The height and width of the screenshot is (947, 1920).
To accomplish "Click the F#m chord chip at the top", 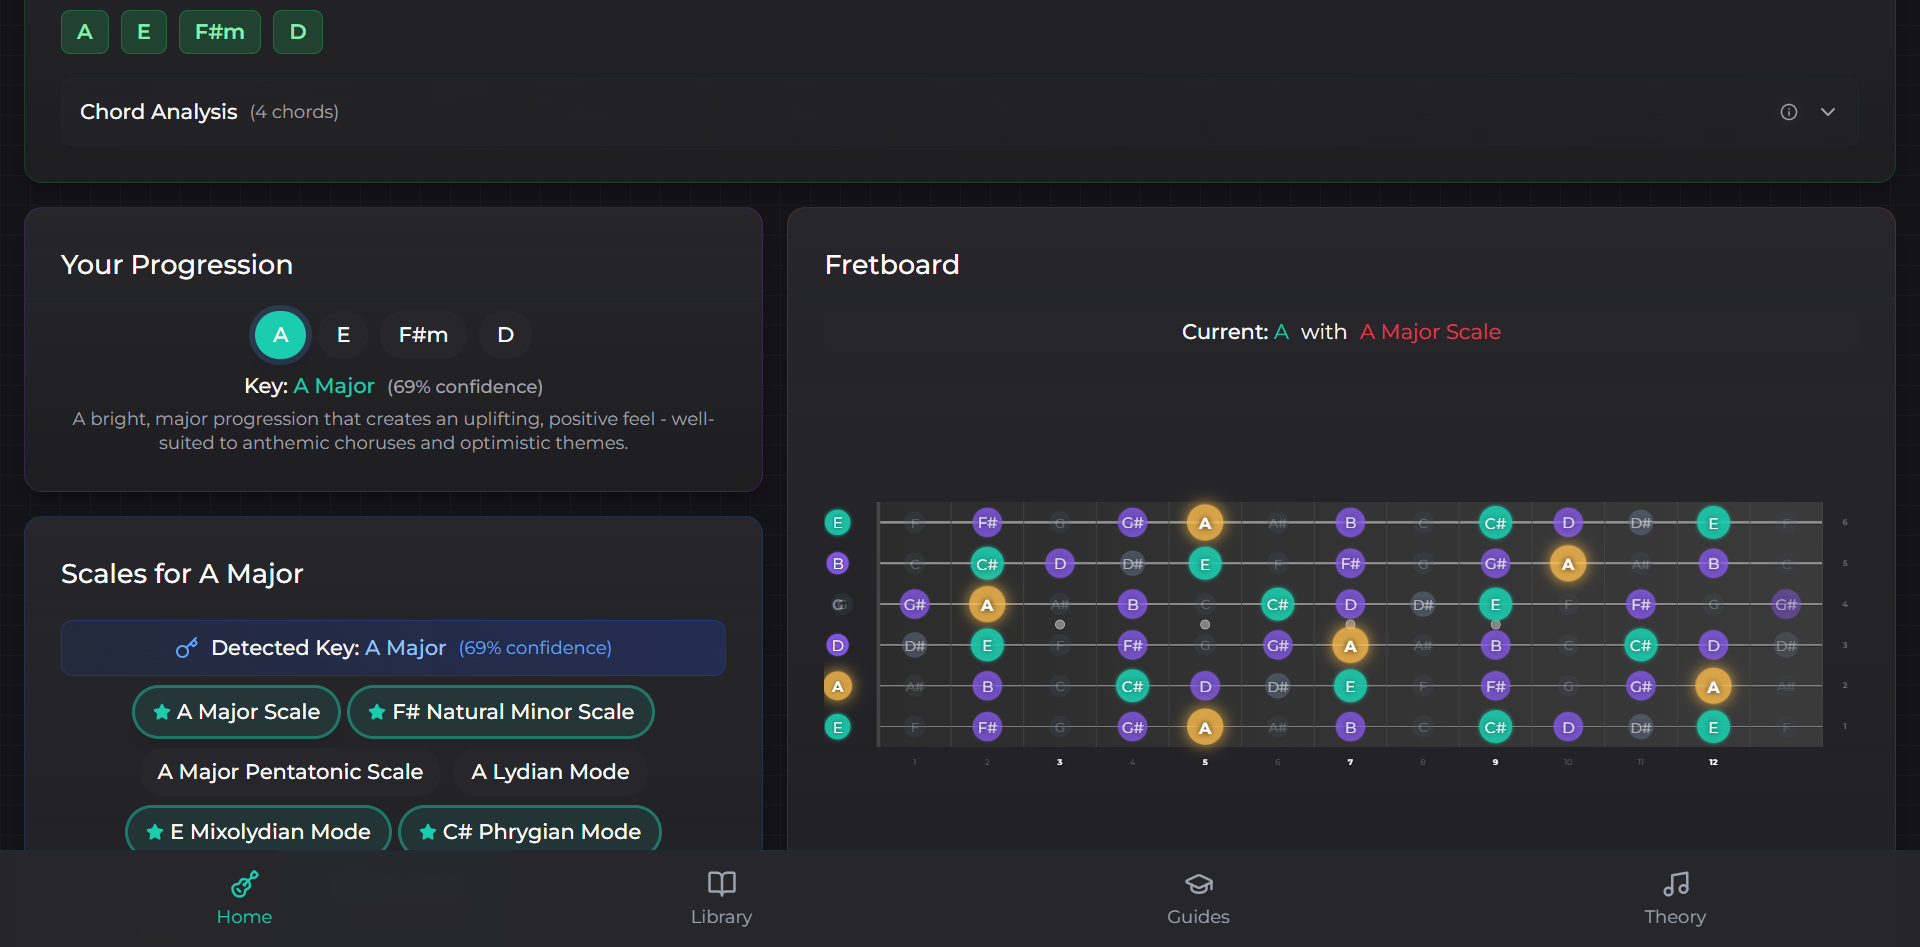I will (x=219, y=31).
